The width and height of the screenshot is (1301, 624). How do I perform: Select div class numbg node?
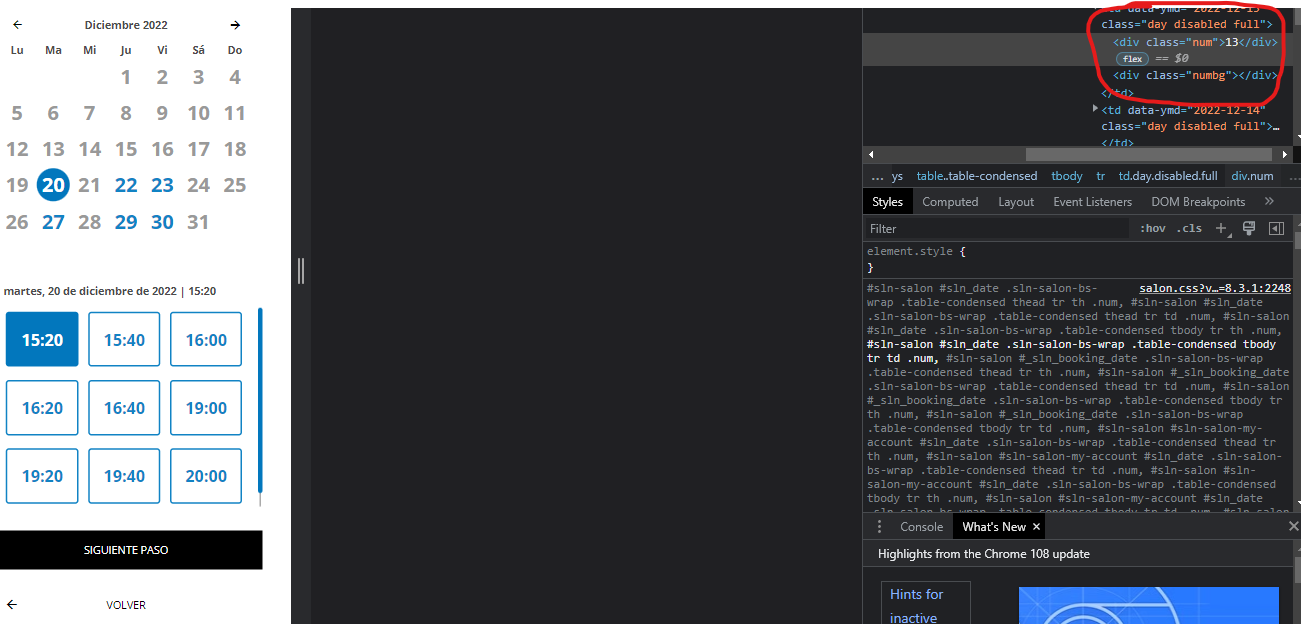coord(1195,75)
